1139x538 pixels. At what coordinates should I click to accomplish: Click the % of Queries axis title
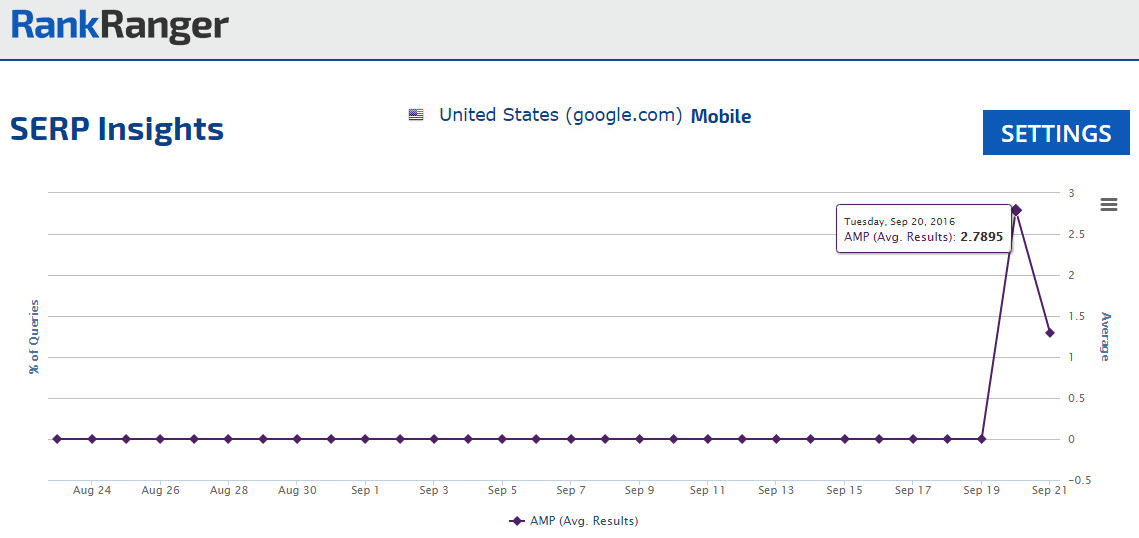[34, 336]
